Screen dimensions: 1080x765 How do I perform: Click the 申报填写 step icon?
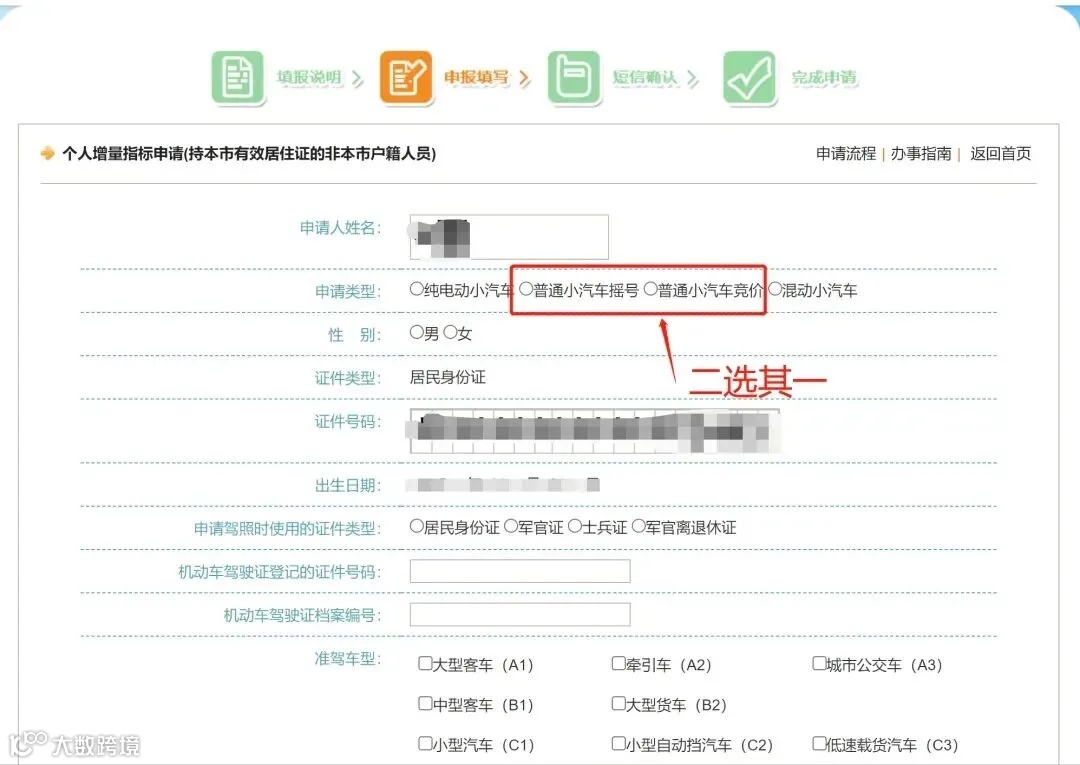406,78
